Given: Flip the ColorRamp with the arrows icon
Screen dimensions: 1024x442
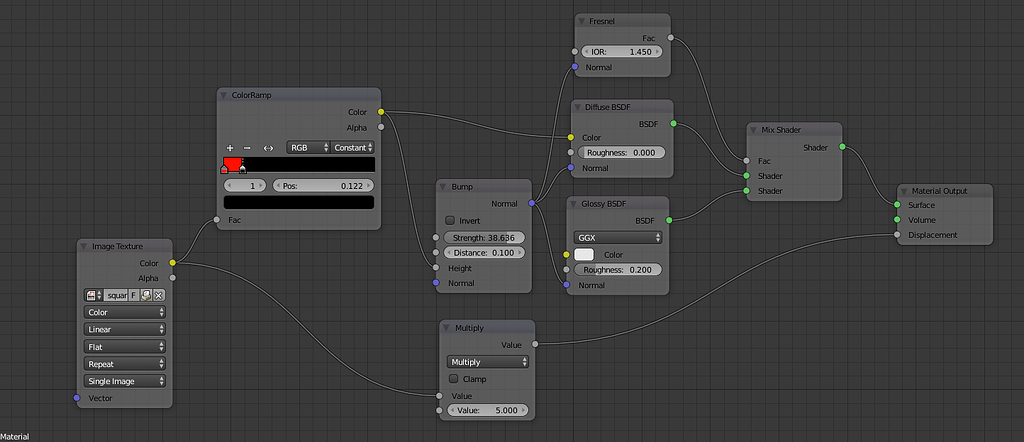Looking at the screenshot, I should (268, 148).
